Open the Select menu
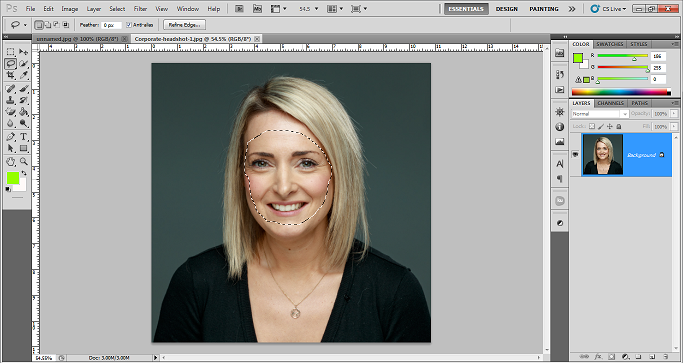This screenshot has width=683, height=363. pos(117,9)
